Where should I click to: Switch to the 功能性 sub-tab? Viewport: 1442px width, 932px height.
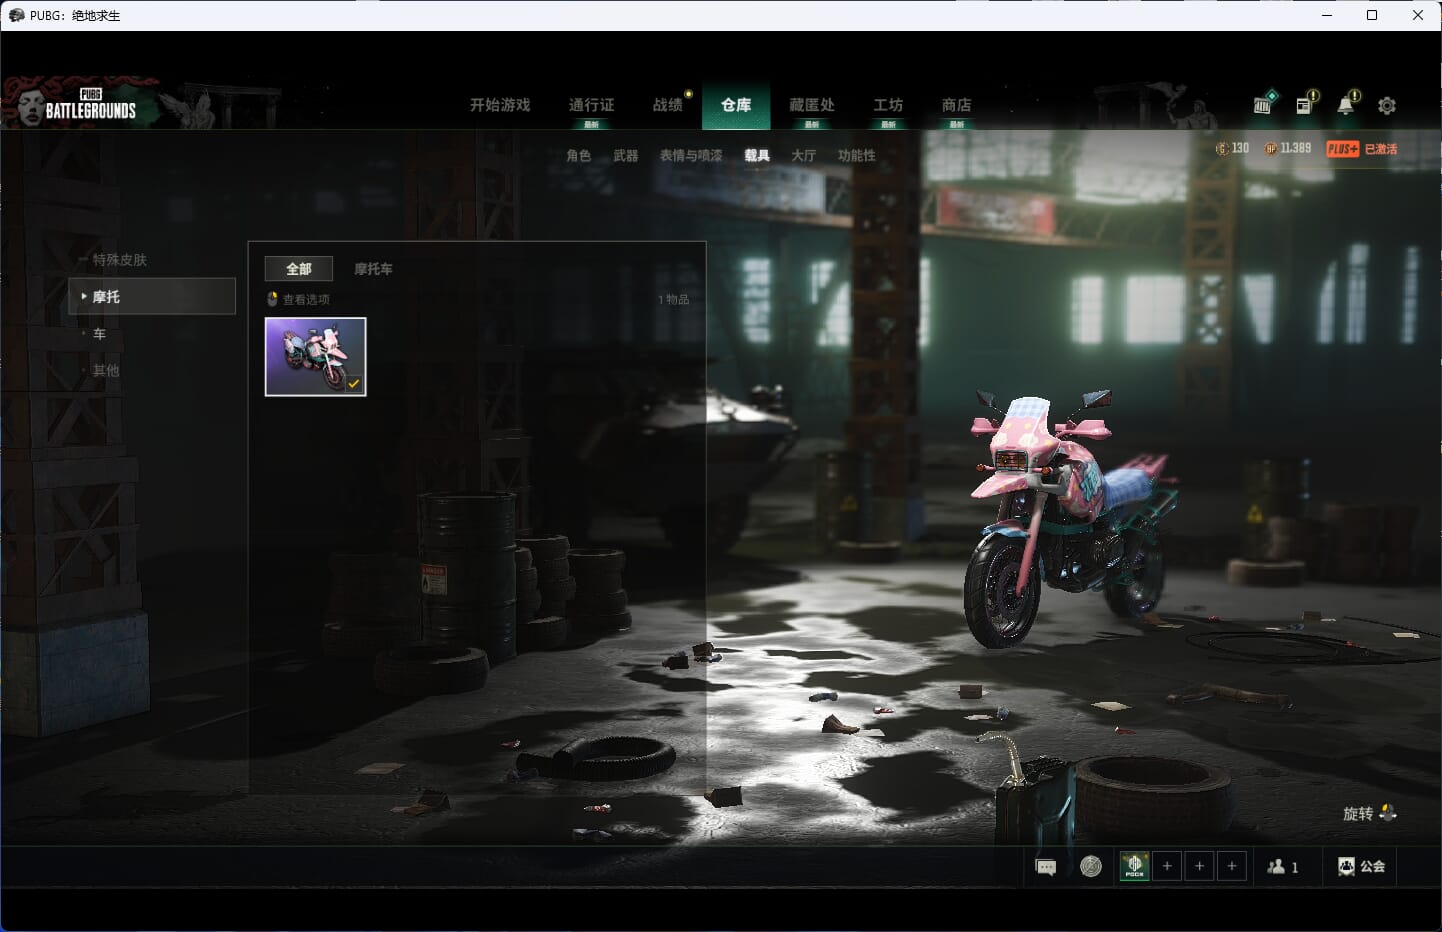857,155
